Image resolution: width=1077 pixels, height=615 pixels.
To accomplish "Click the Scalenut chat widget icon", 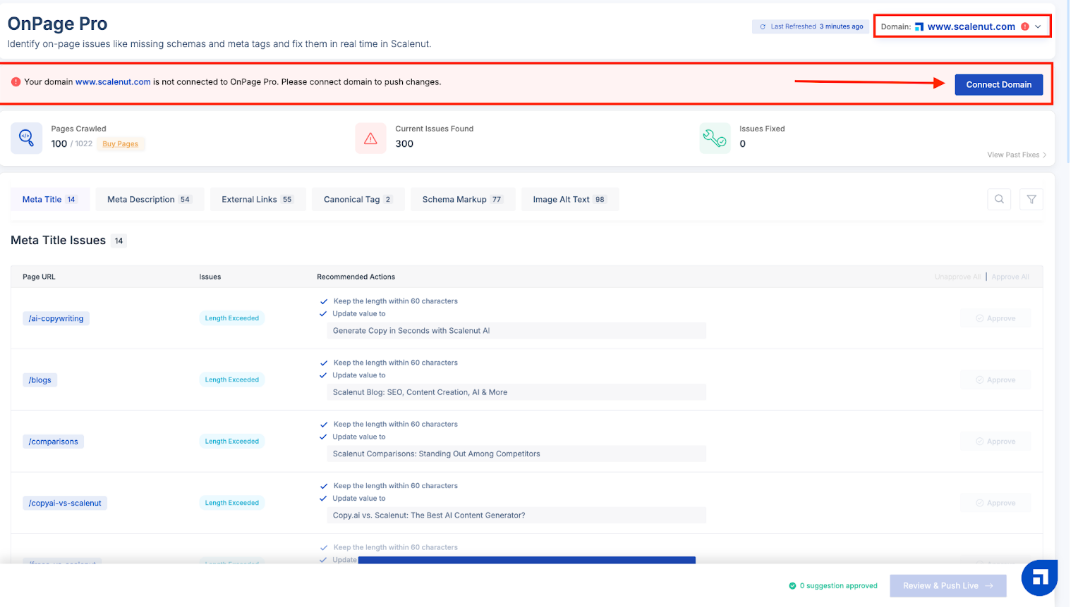I will 1040,577.
